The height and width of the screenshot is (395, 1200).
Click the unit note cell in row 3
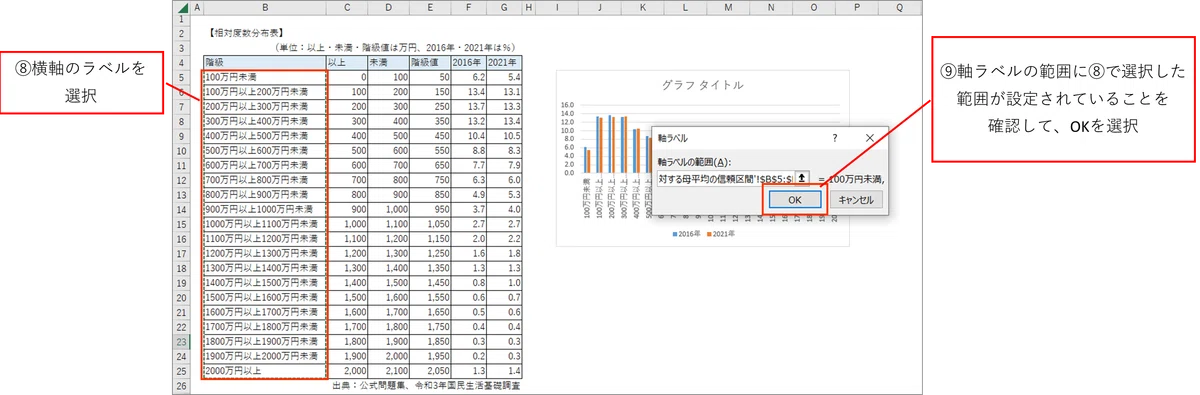(x=397, y=47)
